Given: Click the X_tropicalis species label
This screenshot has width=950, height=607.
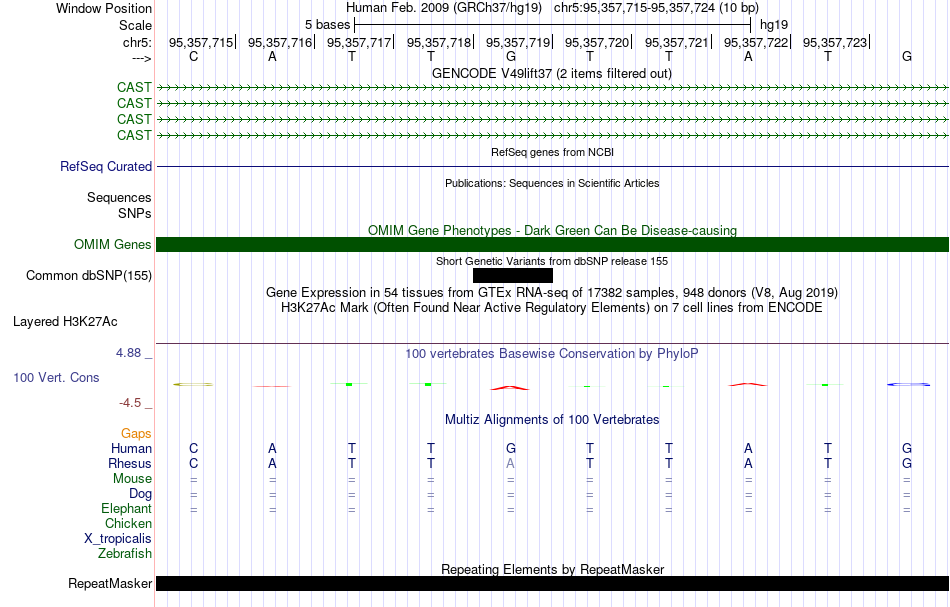Looking at the screenshot, I should tap(118, 539).
